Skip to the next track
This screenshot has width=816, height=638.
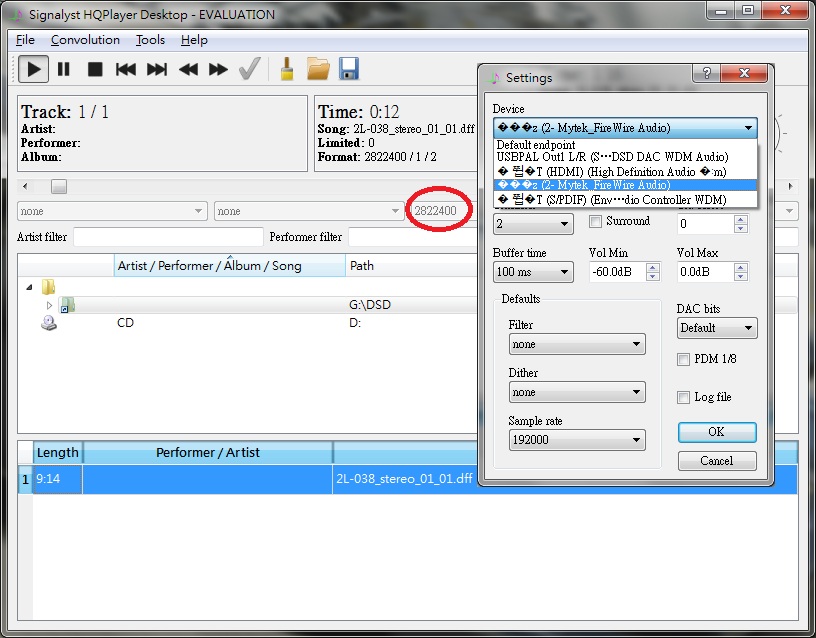coord(157,69)
